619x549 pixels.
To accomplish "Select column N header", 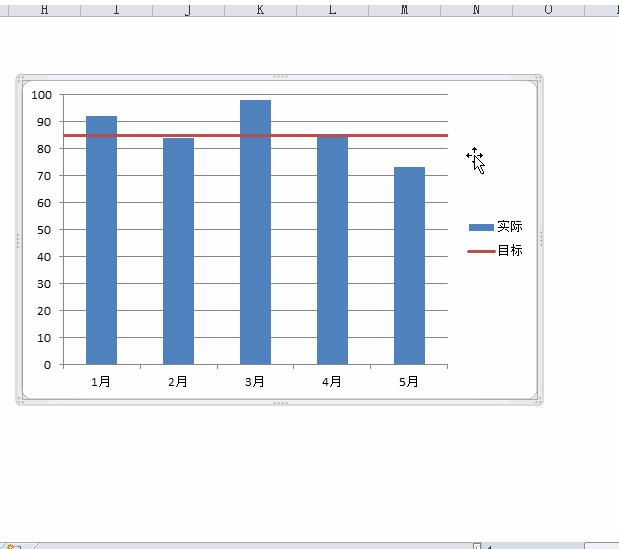I will pyautogui.click(x=476, y=9).
